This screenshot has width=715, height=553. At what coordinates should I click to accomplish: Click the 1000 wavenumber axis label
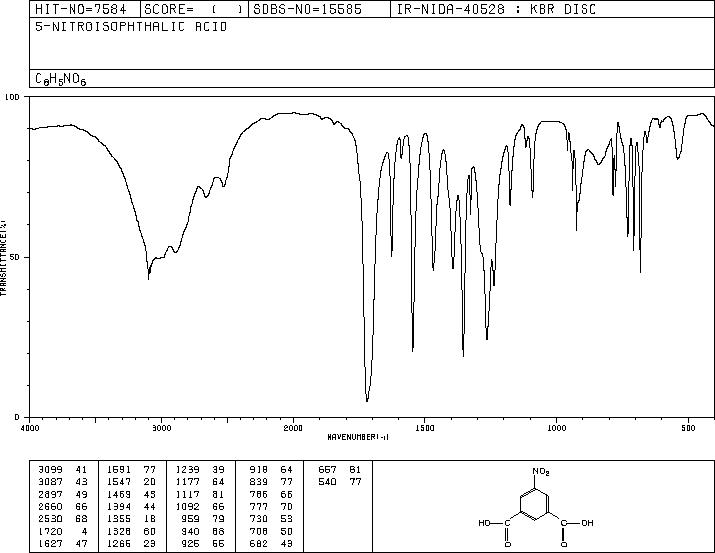pyautogui.click(x=556, y=428)
